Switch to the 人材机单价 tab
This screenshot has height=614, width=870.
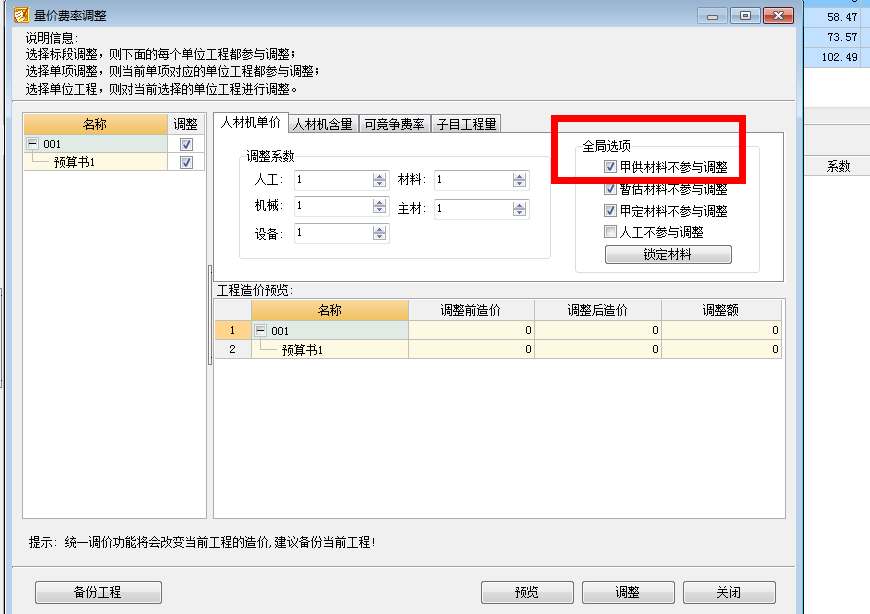251,123
